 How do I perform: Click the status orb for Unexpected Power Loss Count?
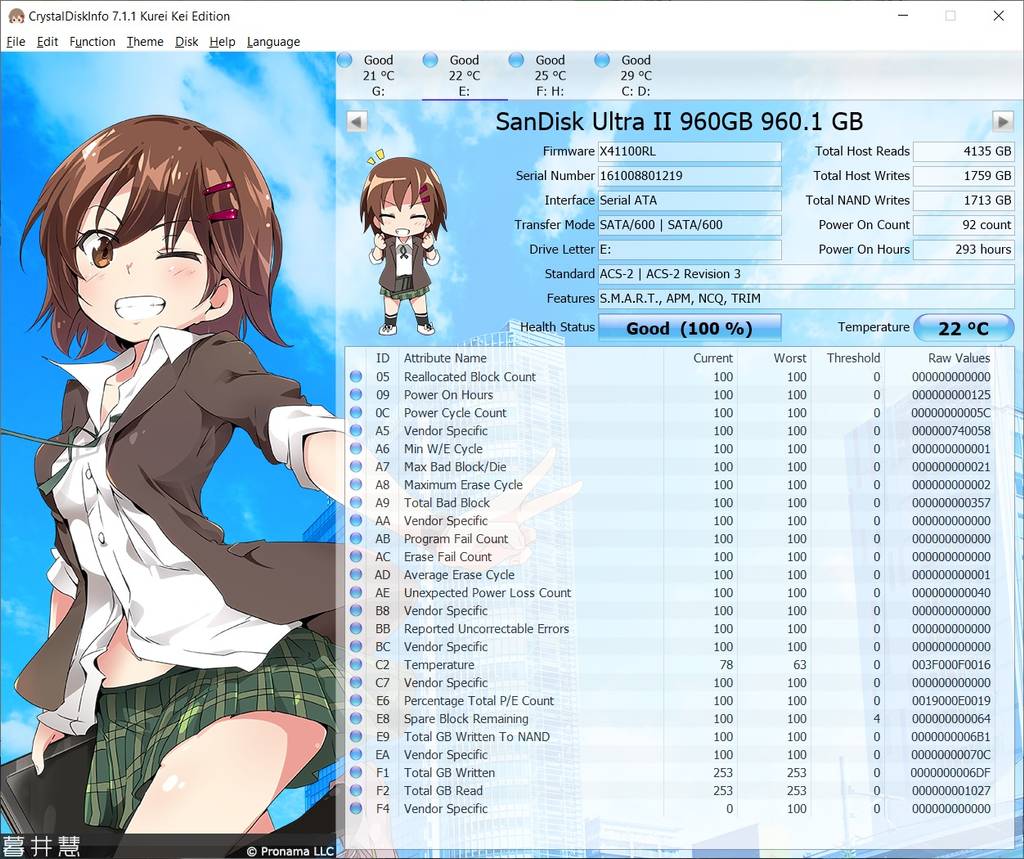356,592
